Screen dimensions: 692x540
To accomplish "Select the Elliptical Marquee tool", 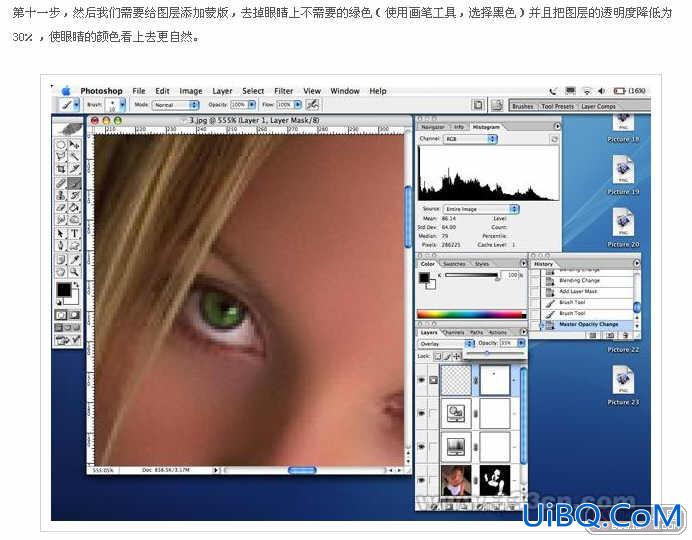I will pos(61,144).
